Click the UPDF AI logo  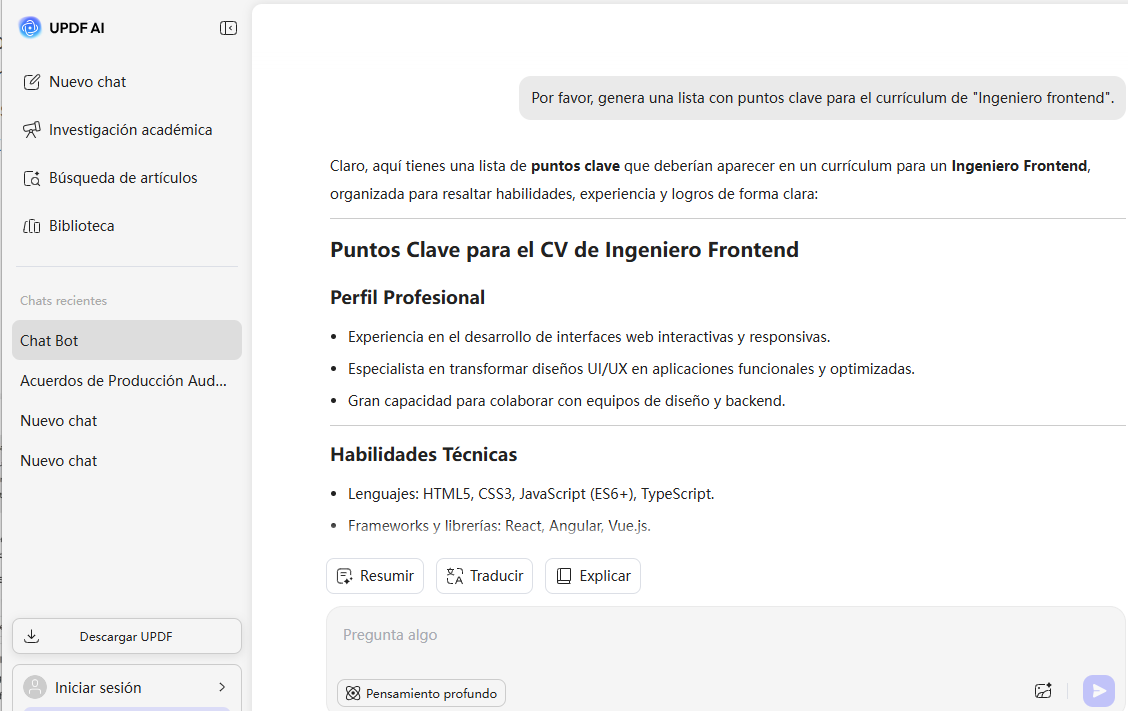tap(30, 27)
